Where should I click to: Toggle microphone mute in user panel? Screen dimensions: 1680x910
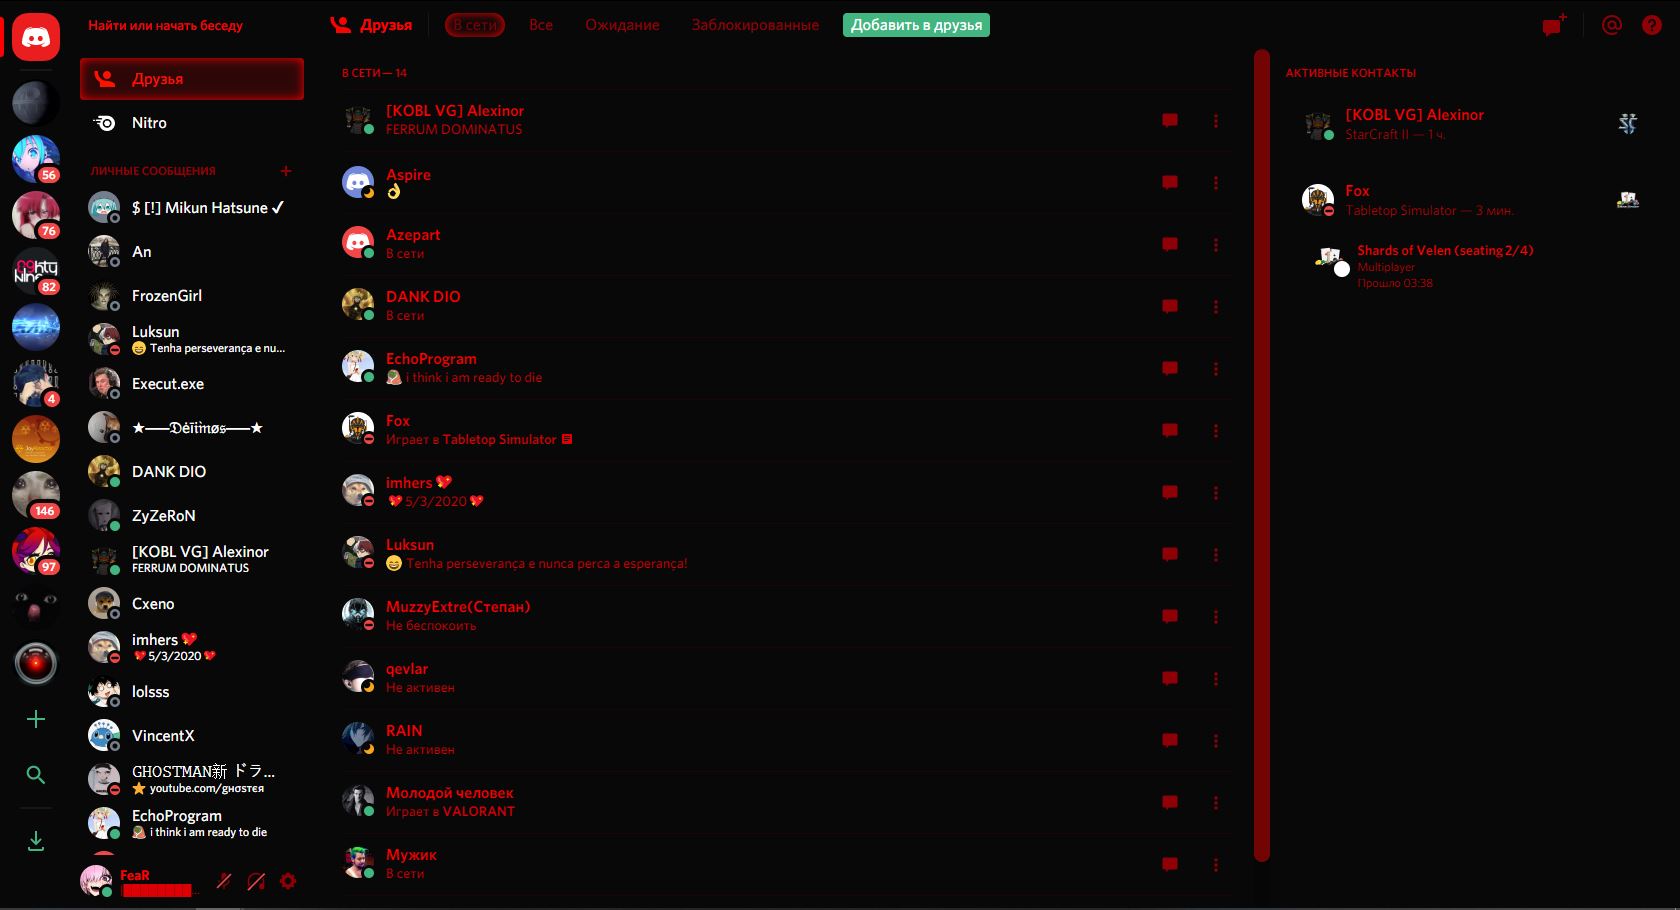[224, 881]
